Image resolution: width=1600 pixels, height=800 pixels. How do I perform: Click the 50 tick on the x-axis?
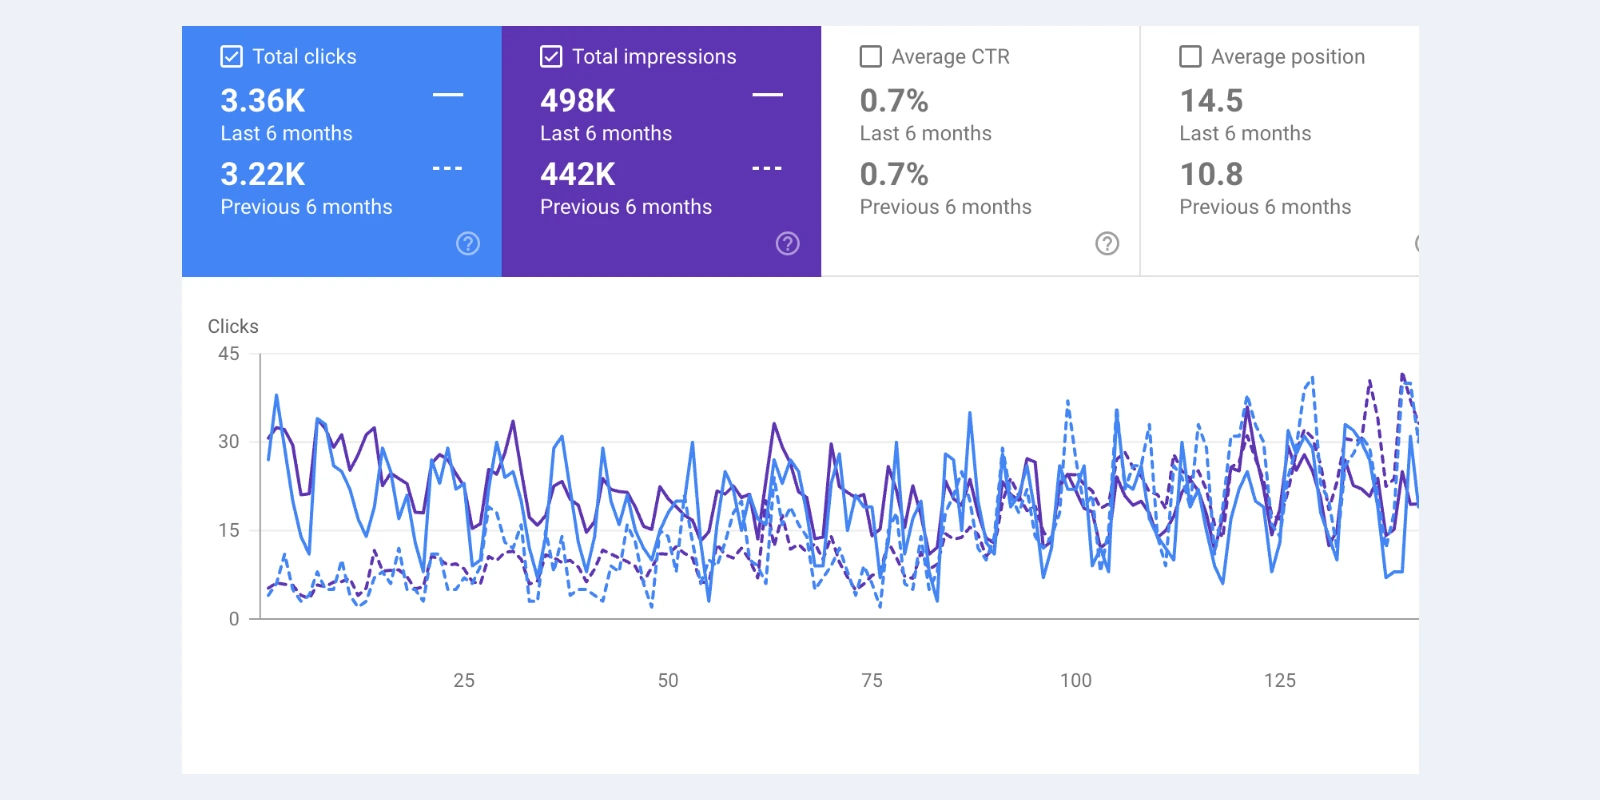point(668,680)
